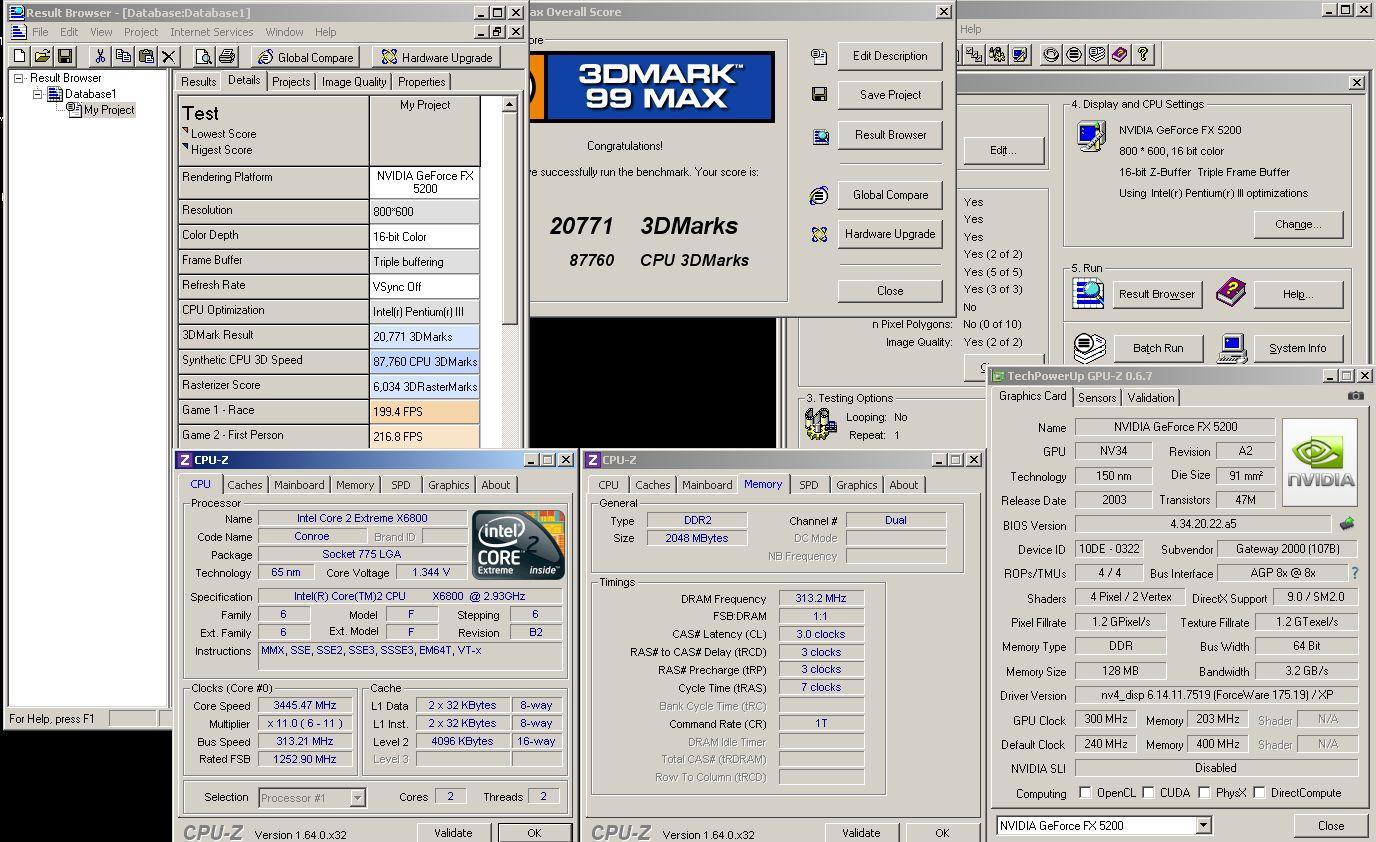The height and width of the screenshot is (842, 1376).
Task: Click the icon beside Hardware Upgrade score button
Action: click(x=819, y=235)
